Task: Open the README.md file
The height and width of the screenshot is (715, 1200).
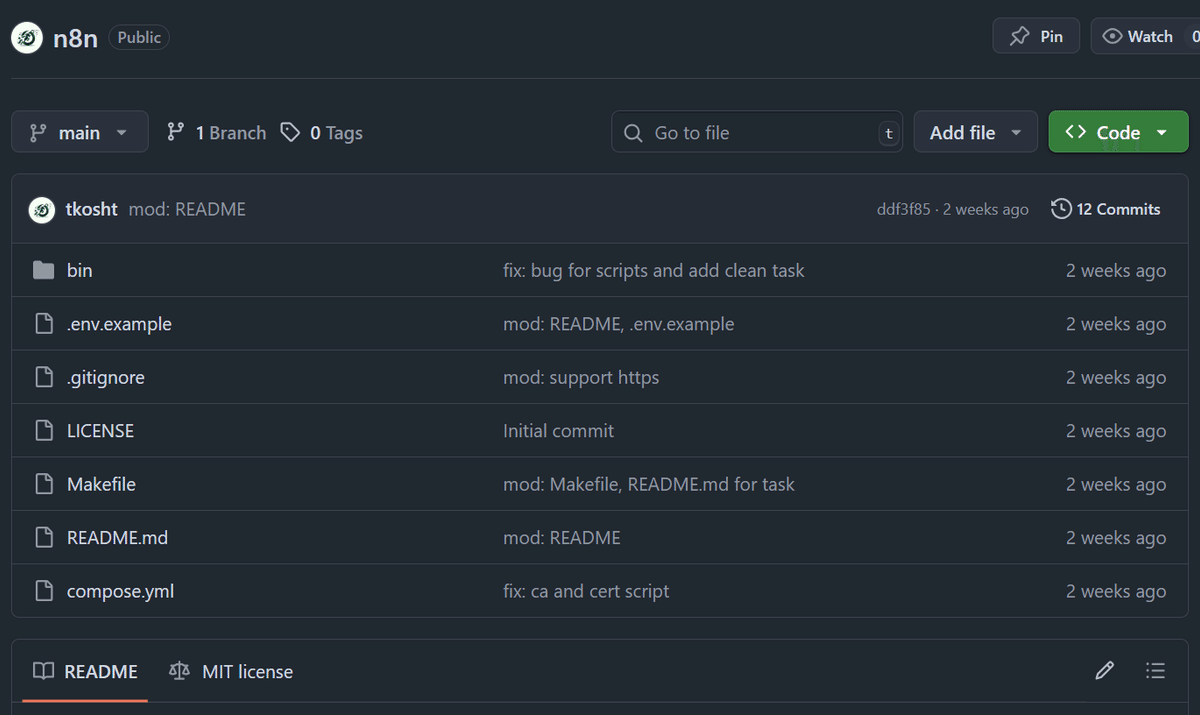Action: point(117,538)
